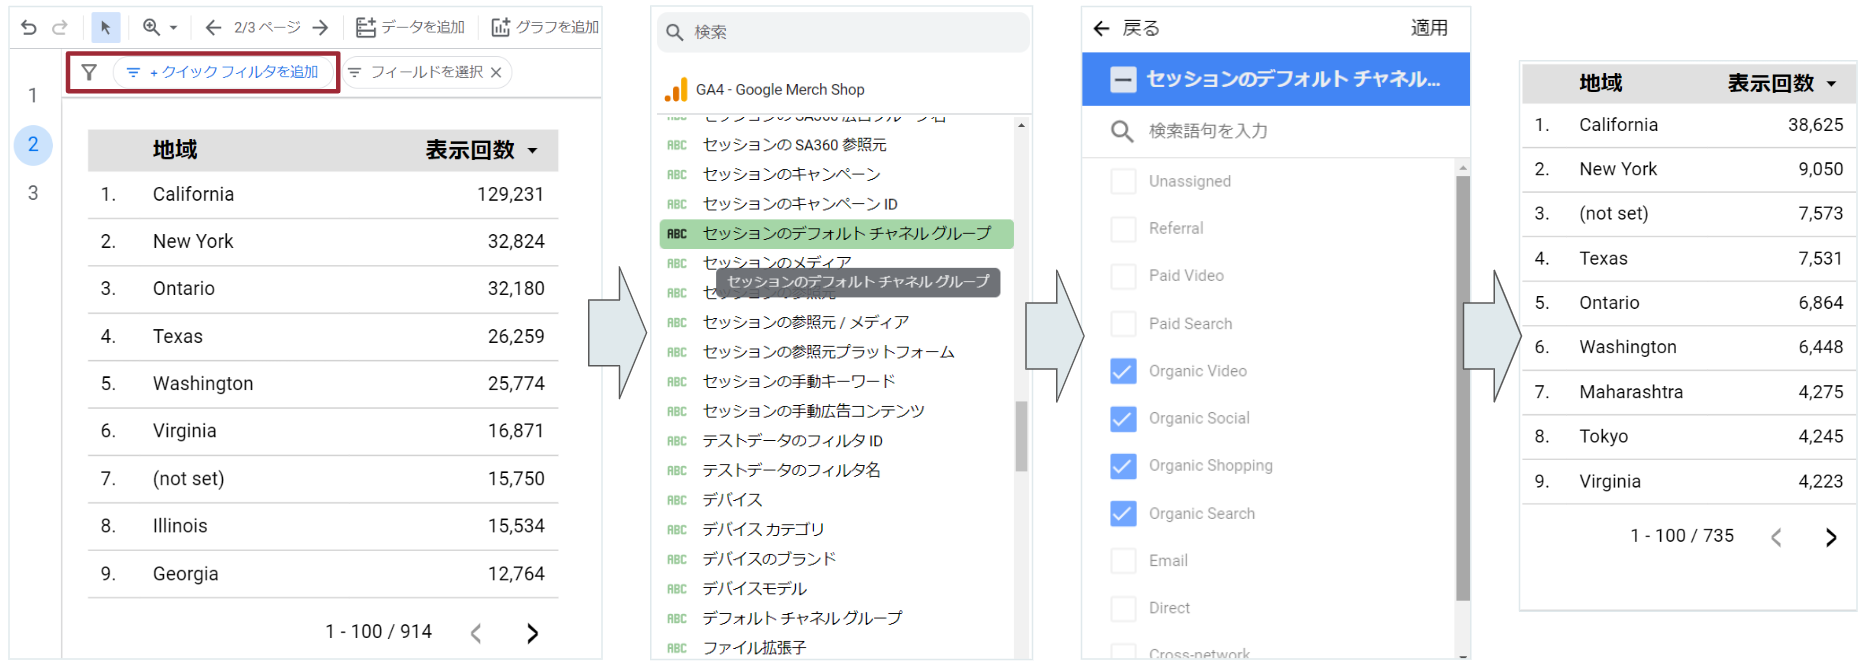
Task: Select the cursor selection mode tool
Action: [105, 27]
